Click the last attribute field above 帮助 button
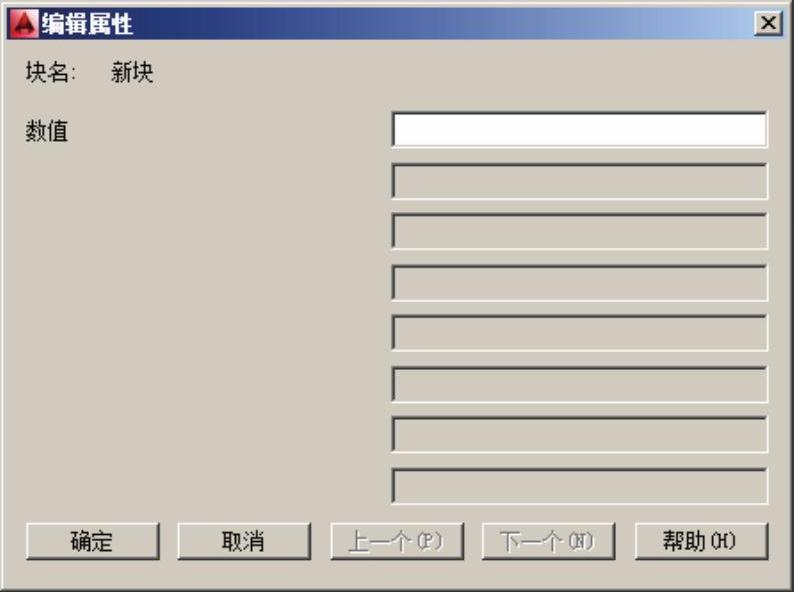 pos(579,486)
